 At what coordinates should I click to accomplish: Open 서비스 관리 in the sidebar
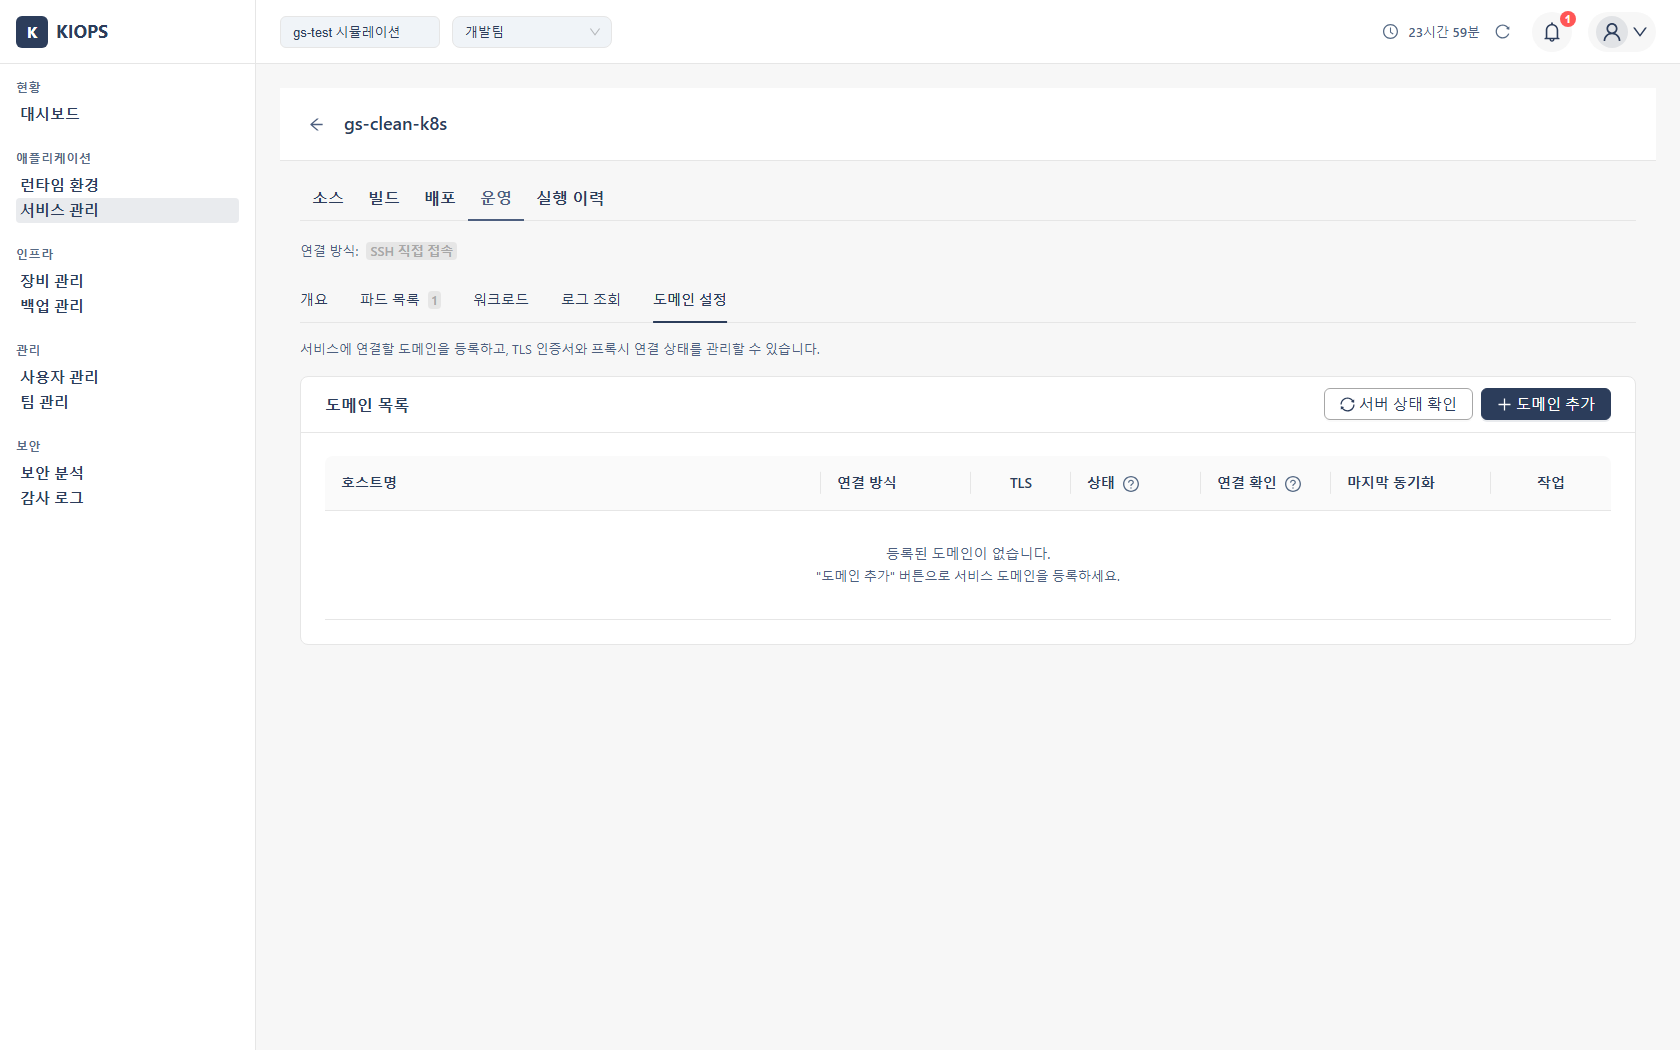click(x=127, y=210)
